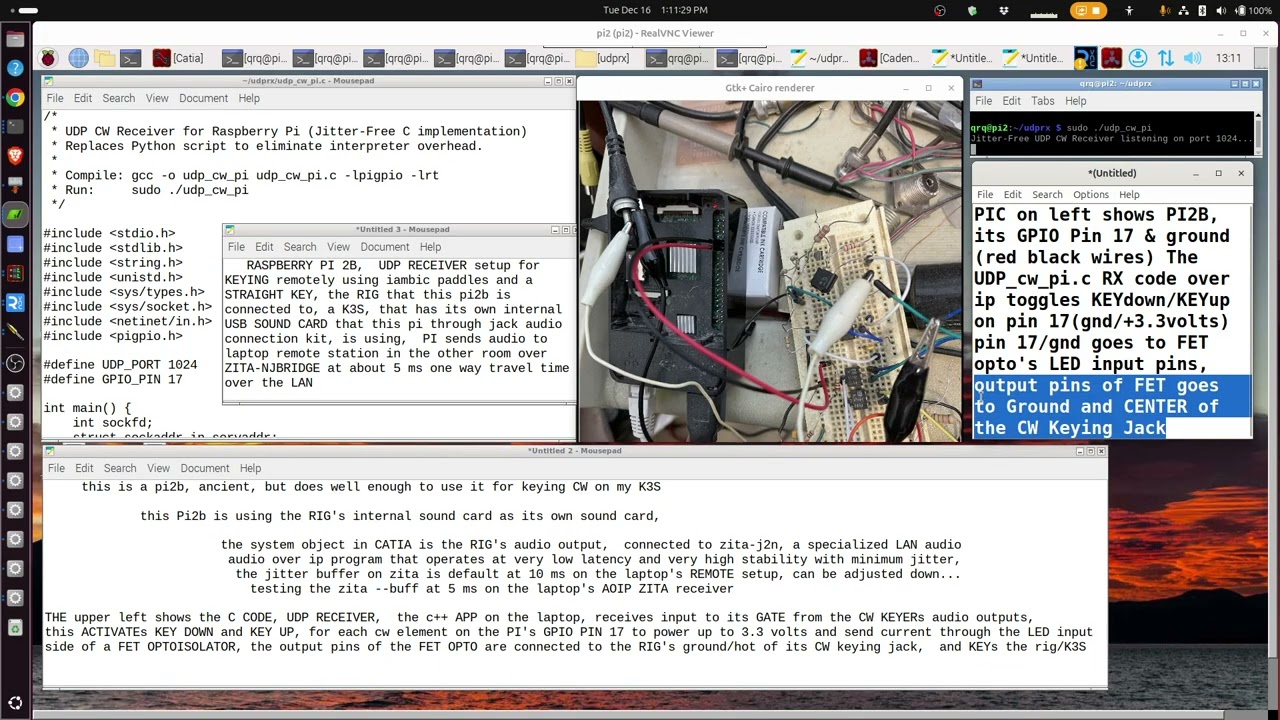Screen dimensions: 1280x720
Task: Click the '#define GPIO_PIN 17' code line
Action: (113, 380)
